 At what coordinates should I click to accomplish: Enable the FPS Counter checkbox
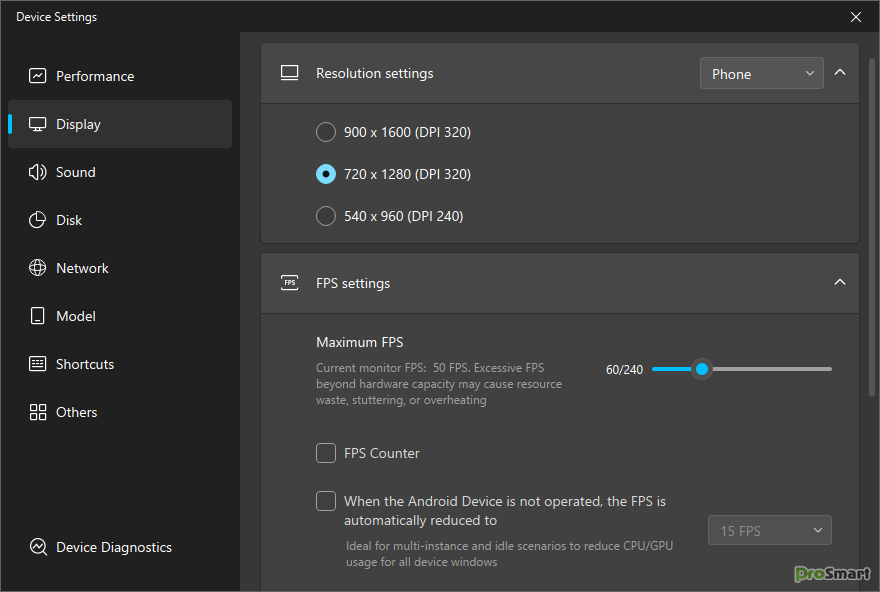pos(326,453)
